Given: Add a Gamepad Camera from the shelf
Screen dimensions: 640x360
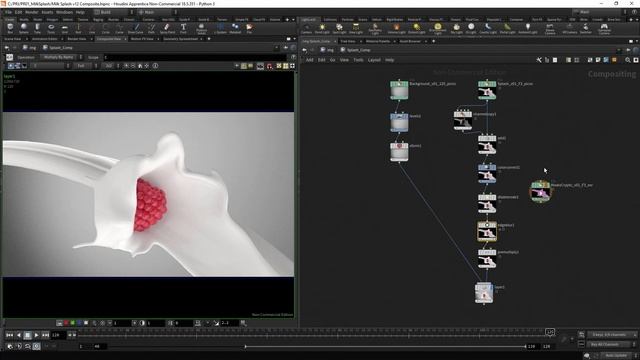Looking at the screenshot, I should pyautogui.click(x=604, y=29).
